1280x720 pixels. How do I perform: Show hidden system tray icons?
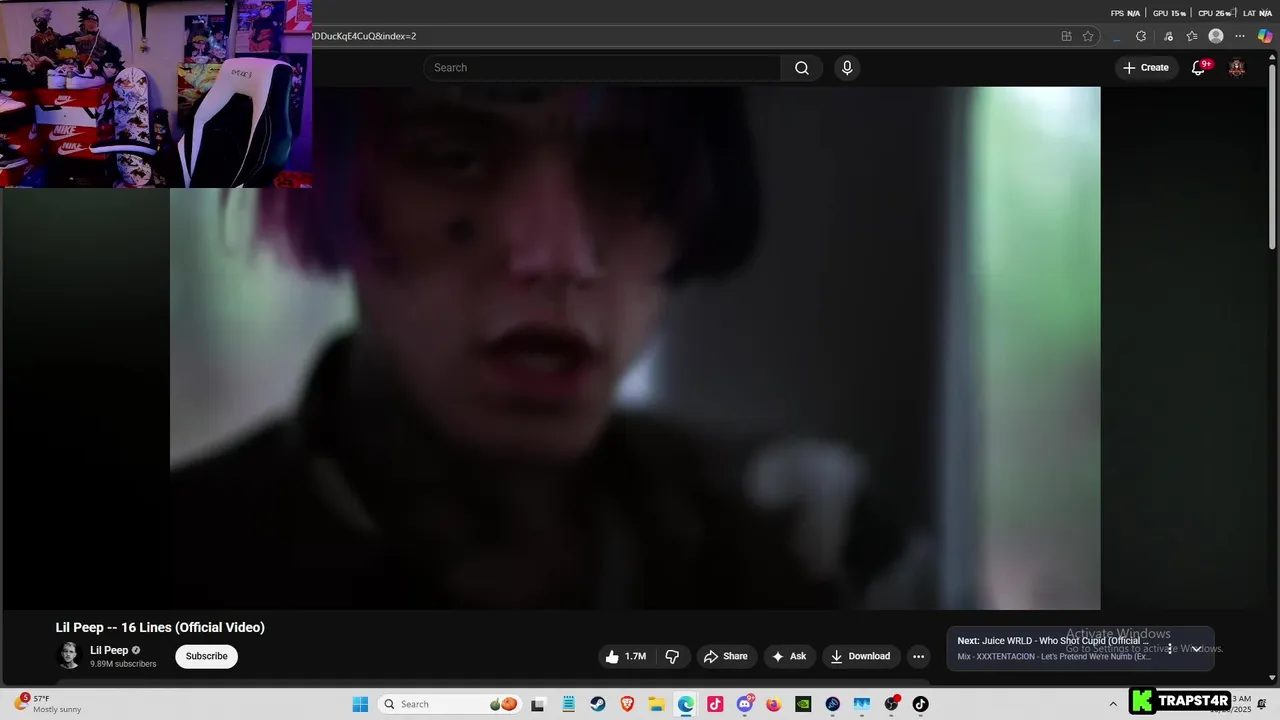coord(1113,704)
